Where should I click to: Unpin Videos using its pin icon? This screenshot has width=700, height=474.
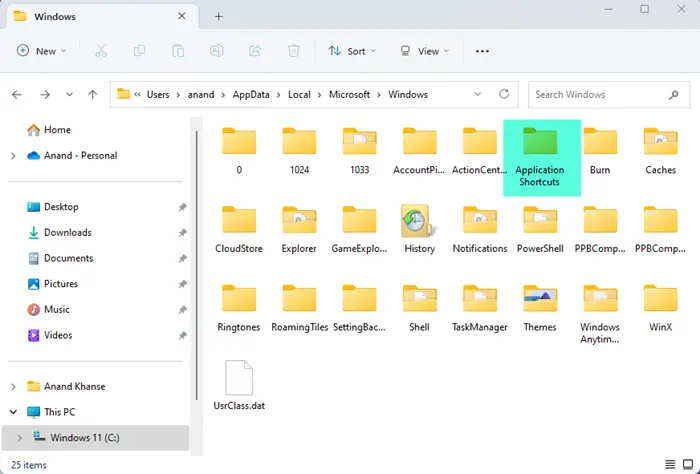coord(182,335)
